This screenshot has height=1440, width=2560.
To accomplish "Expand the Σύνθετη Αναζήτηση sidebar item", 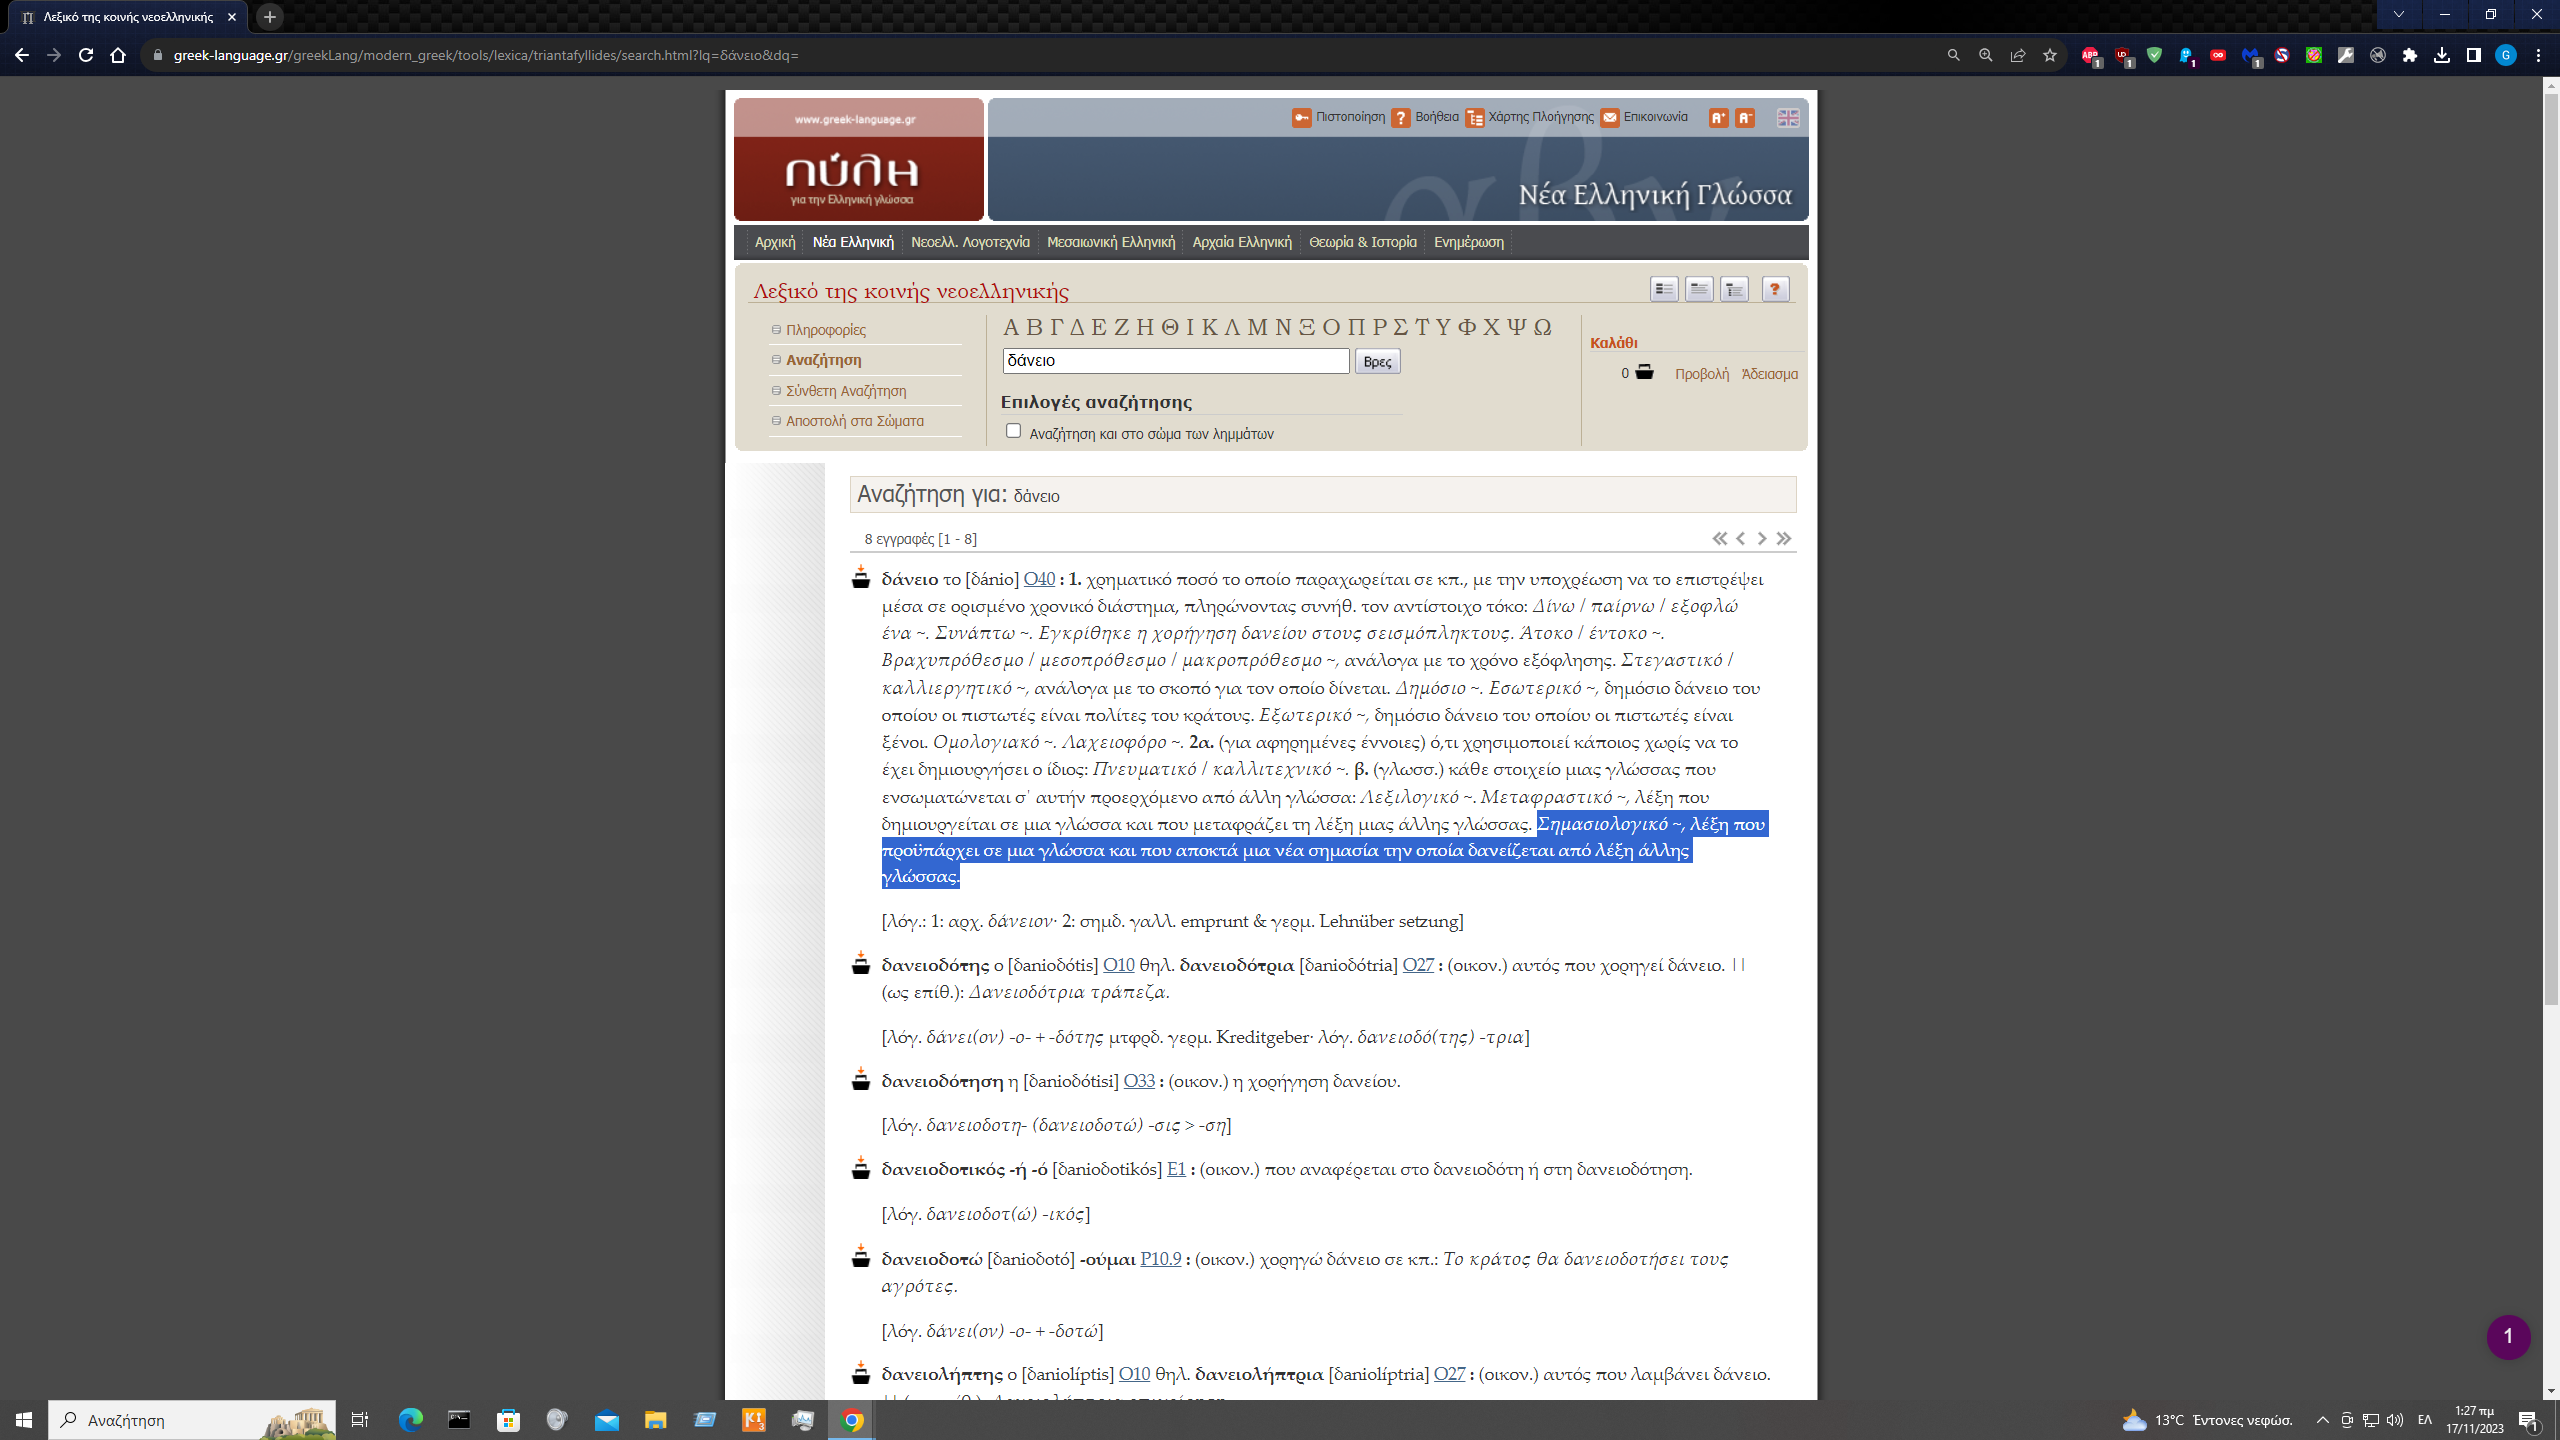I will click(846, 391).
